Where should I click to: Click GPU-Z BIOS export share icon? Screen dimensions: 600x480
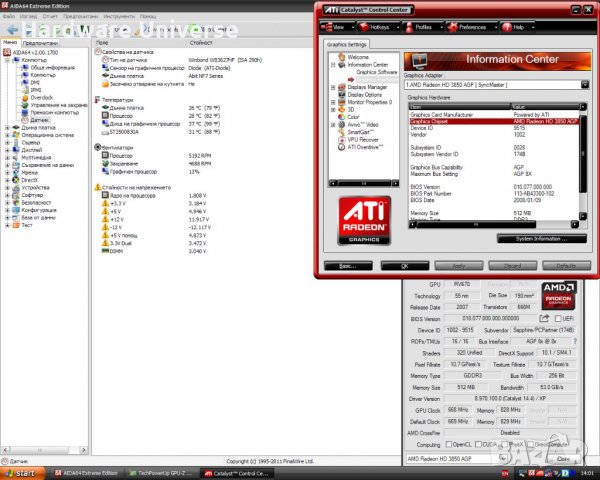[x=544, y=318]
